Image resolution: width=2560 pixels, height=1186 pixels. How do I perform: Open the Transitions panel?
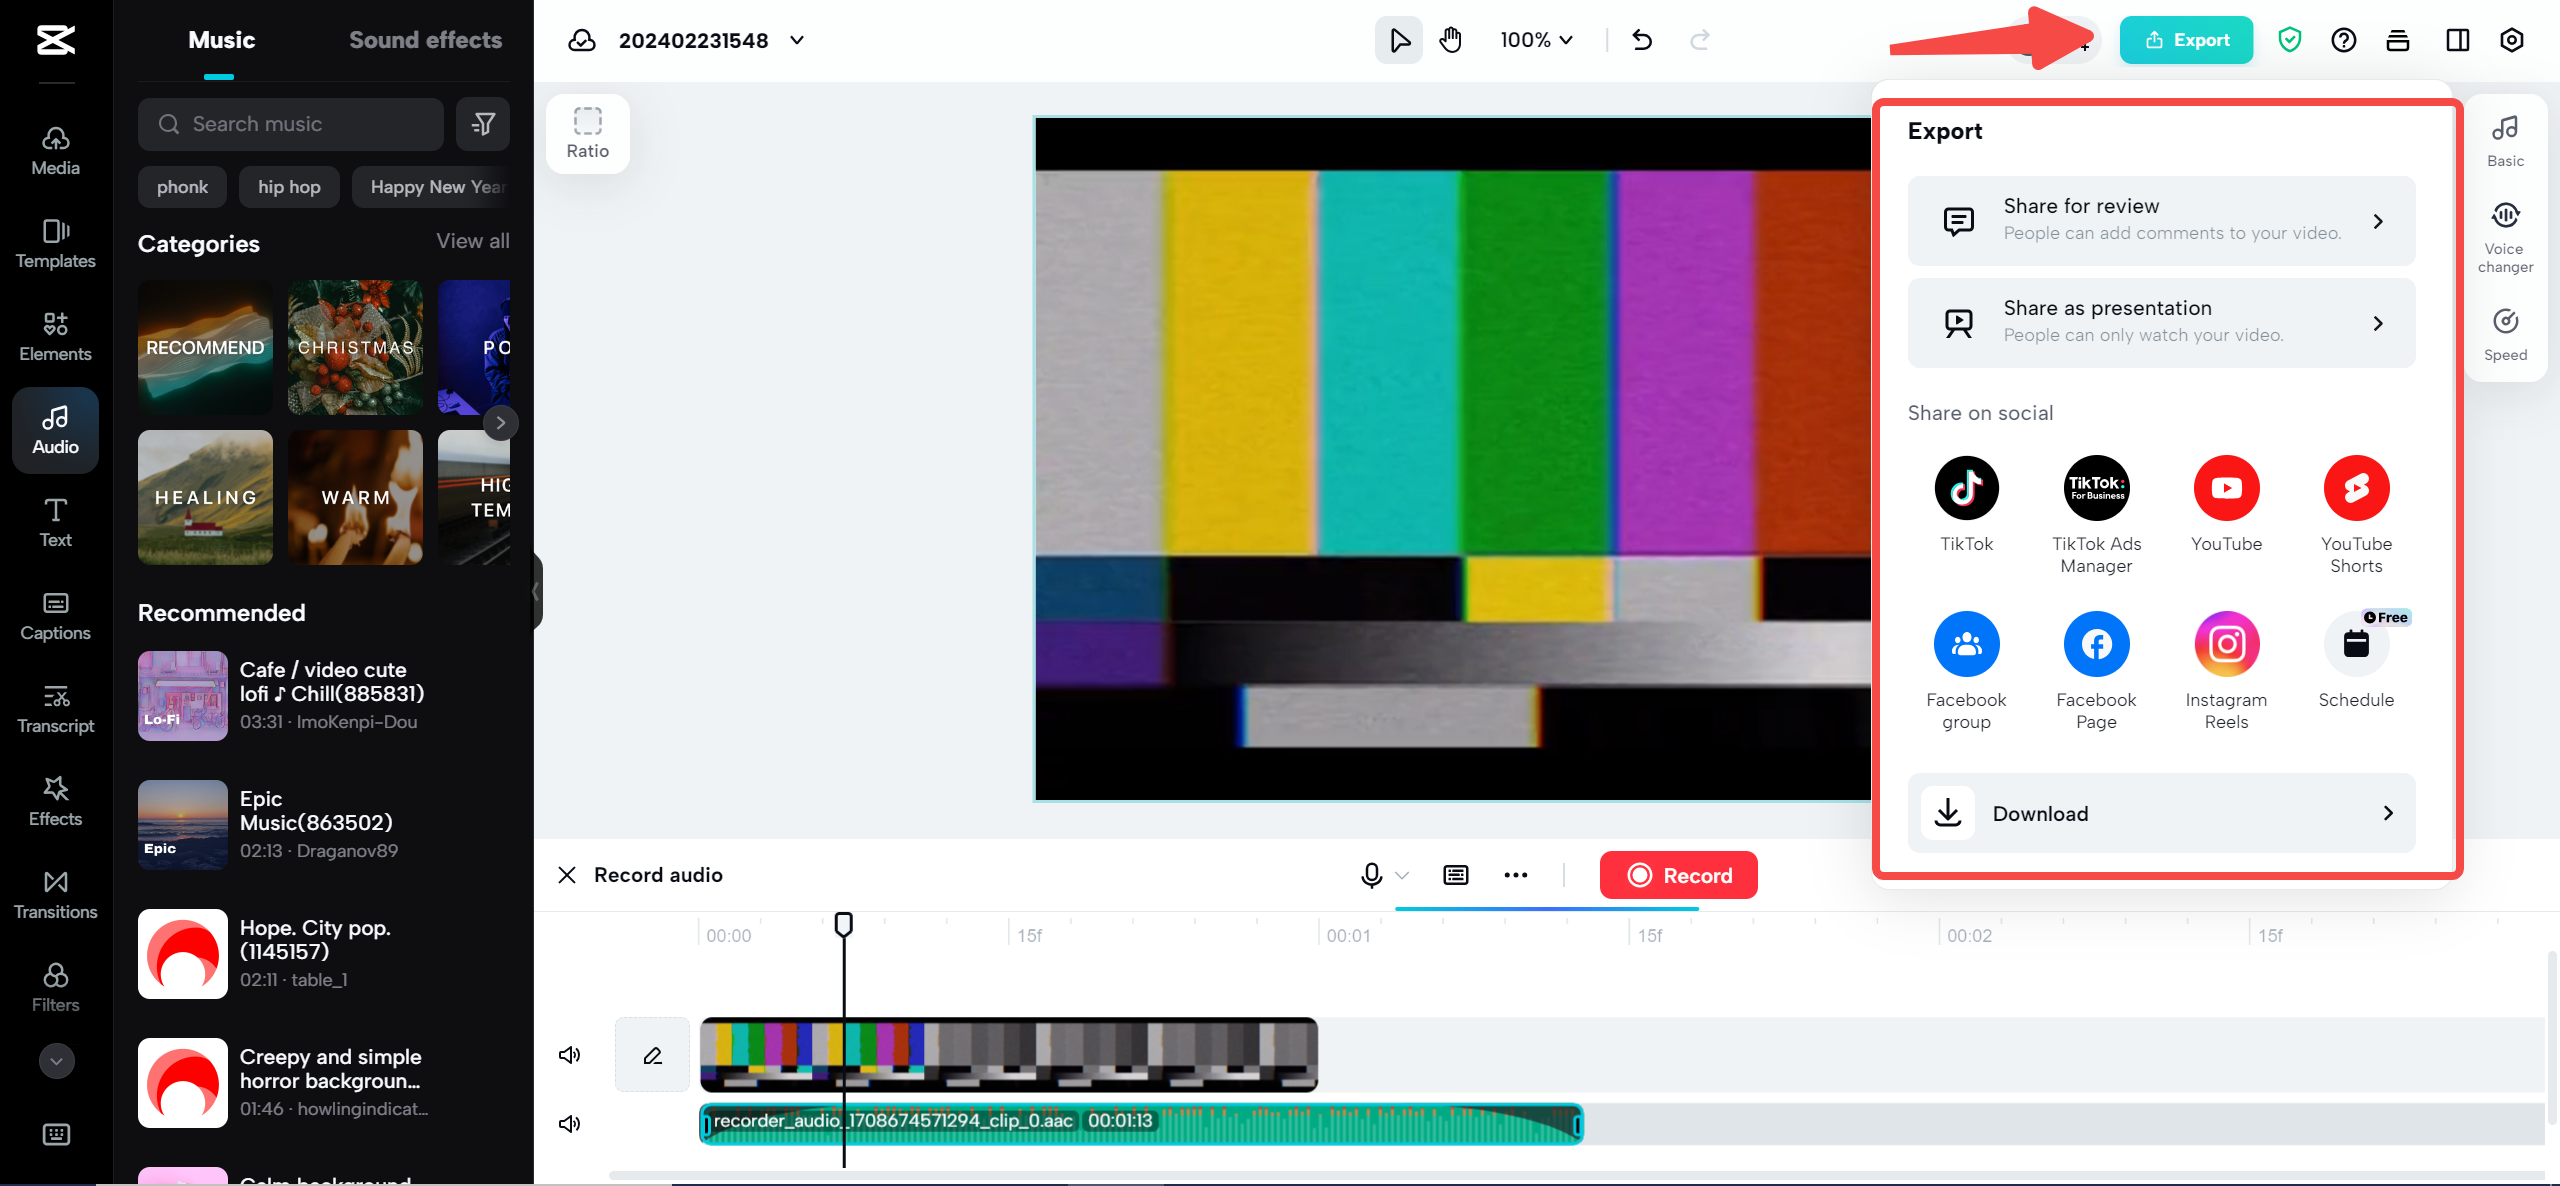point(55,894)
